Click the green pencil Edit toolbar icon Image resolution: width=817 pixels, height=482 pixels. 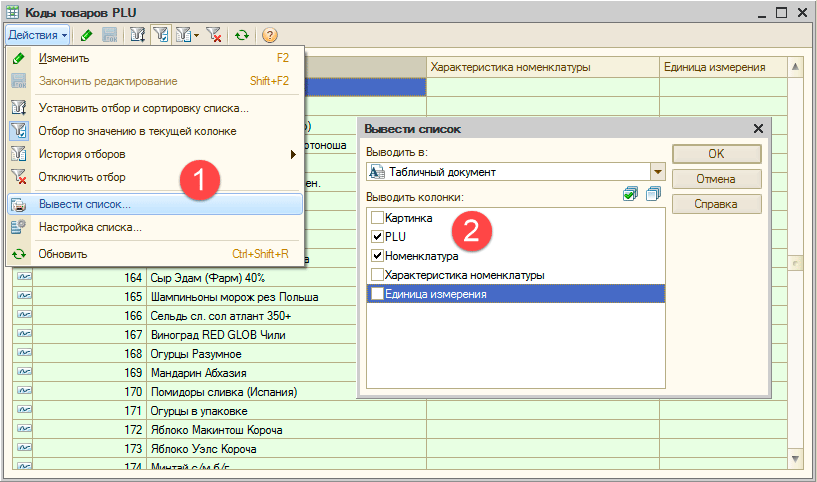(x=87, y=35)
